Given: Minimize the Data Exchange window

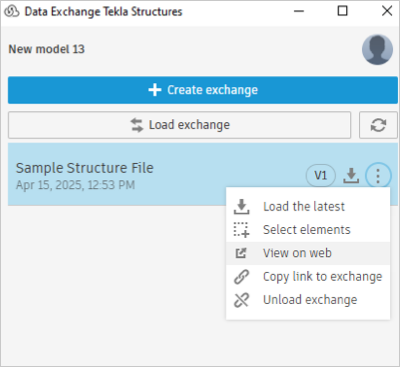Looking at the screenshot, I should (x=299, y=11).
